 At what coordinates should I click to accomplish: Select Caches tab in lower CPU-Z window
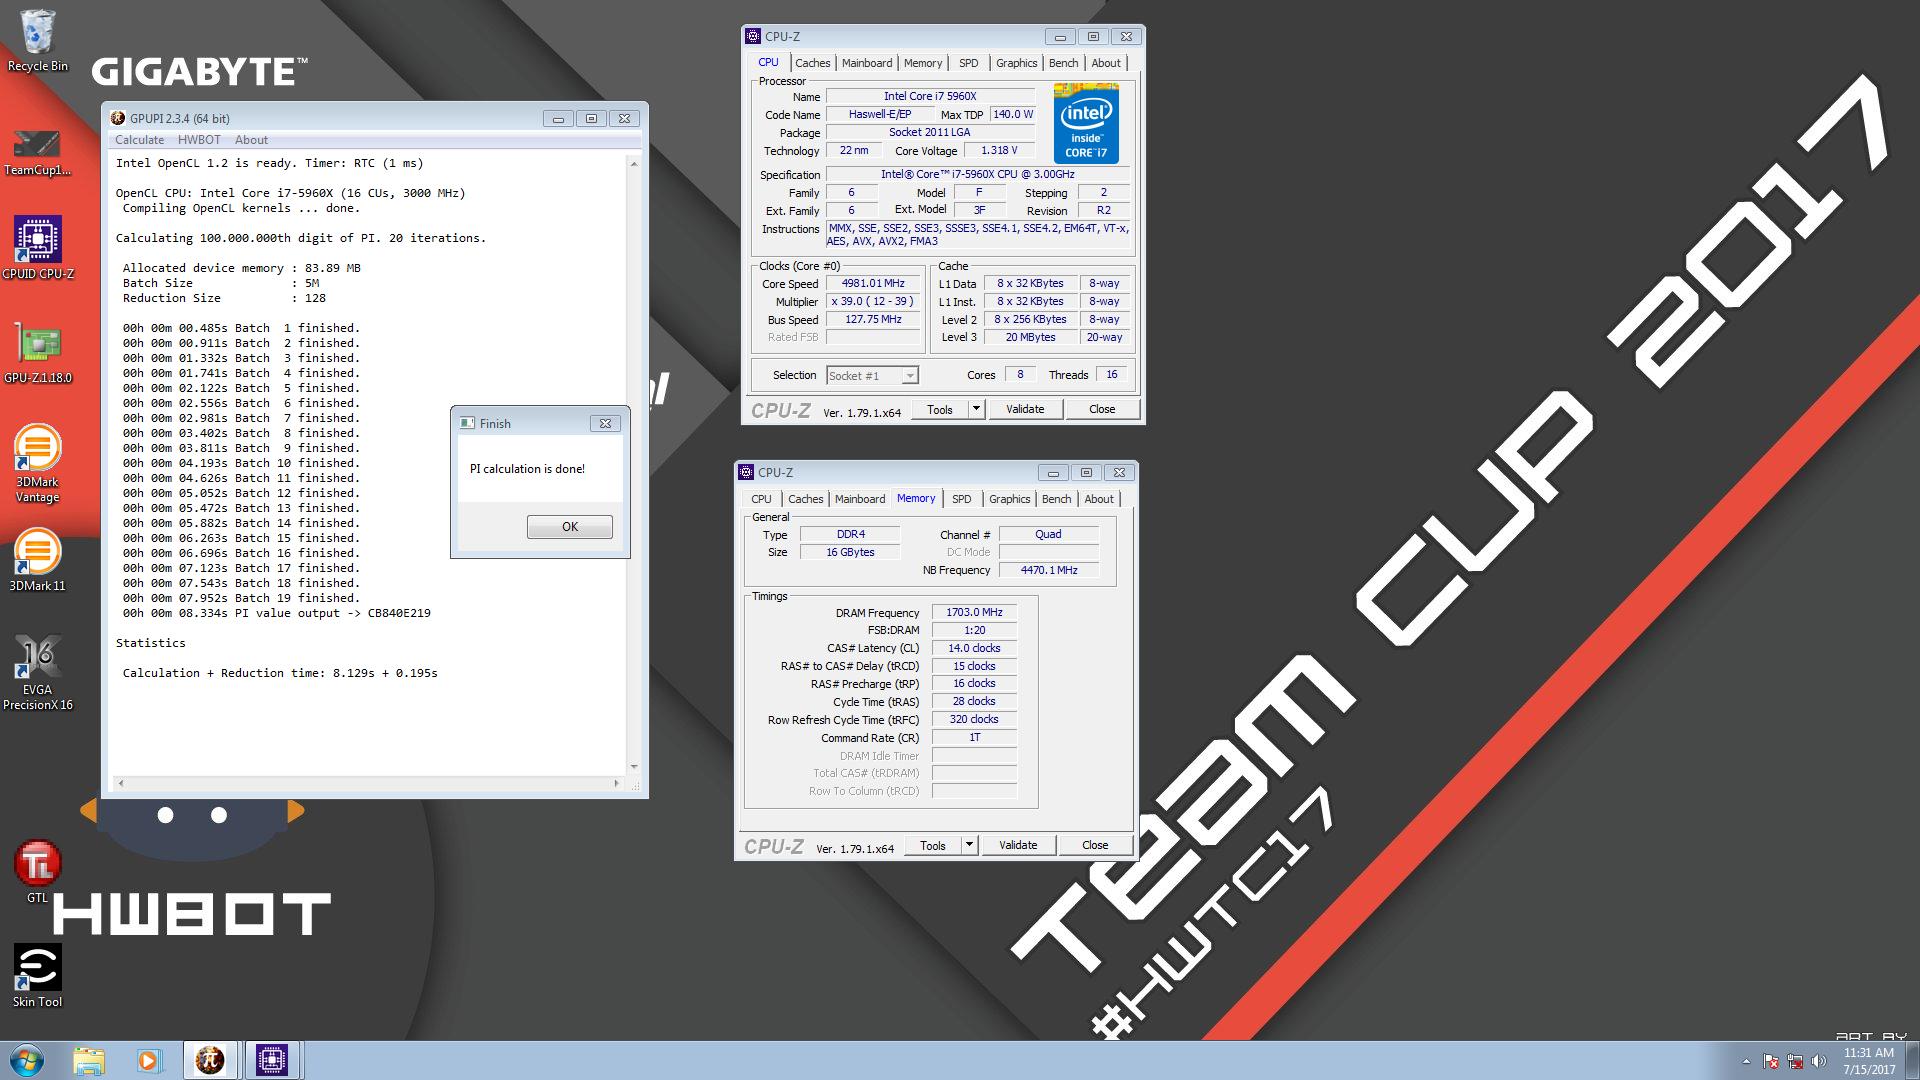[x=805, y=499]
